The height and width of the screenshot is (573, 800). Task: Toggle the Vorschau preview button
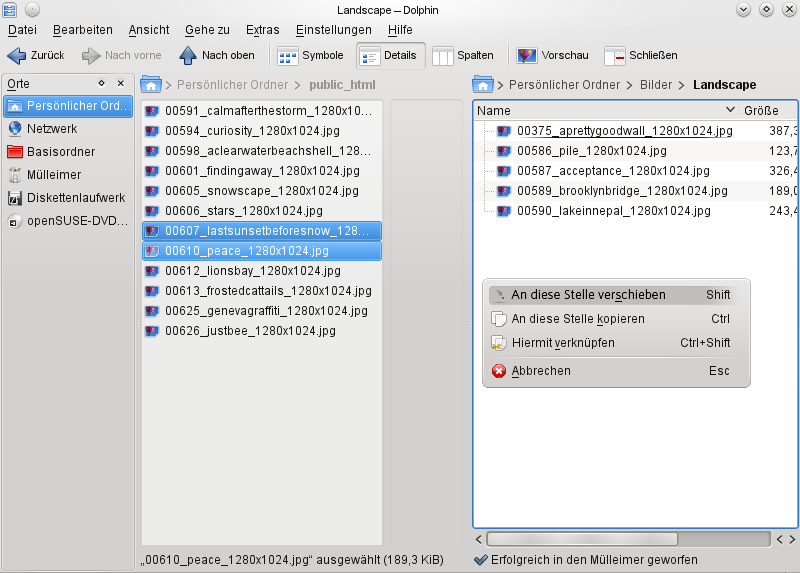click(x=553, y=56)
